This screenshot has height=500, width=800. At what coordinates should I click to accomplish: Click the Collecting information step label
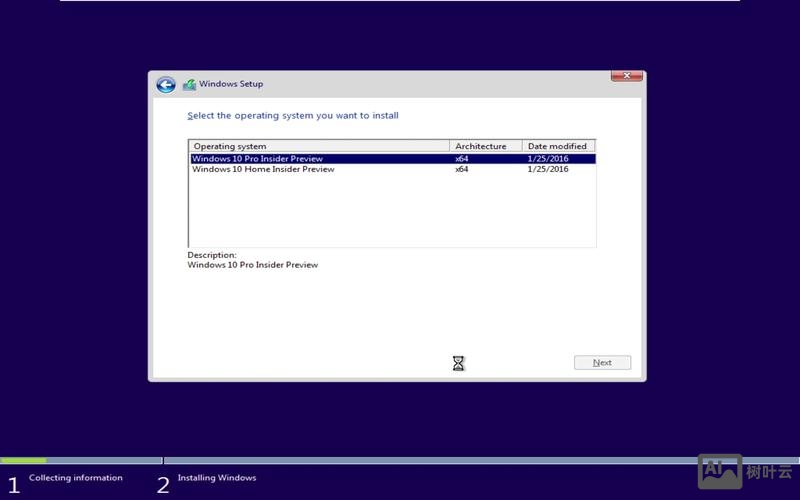[76, 478]
